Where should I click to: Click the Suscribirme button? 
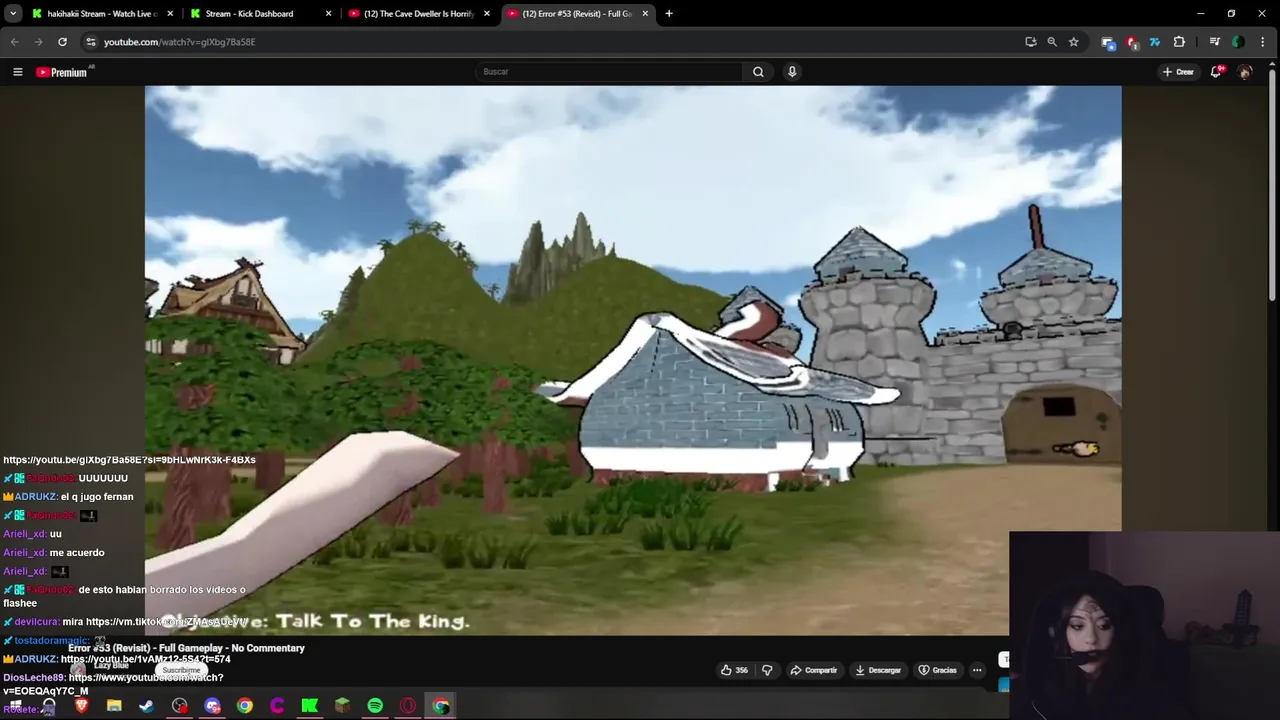(x=181, y=670)
